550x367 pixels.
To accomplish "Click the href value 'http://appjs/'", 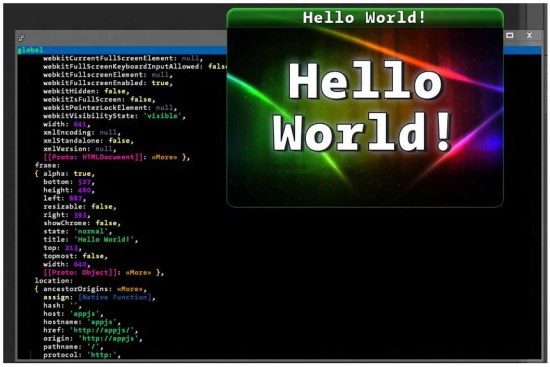I will tap(102, 331).
